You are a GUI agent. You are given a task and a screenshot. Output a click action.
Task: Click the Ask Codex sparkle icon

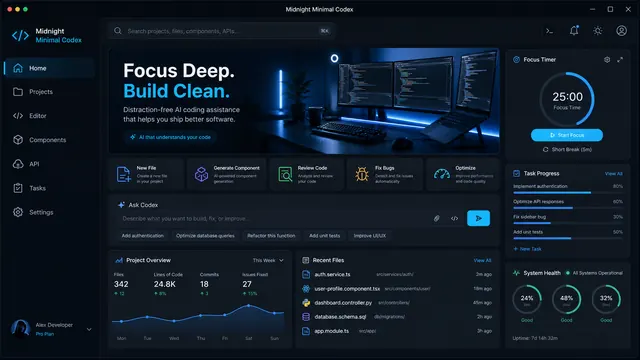point(121,205)
